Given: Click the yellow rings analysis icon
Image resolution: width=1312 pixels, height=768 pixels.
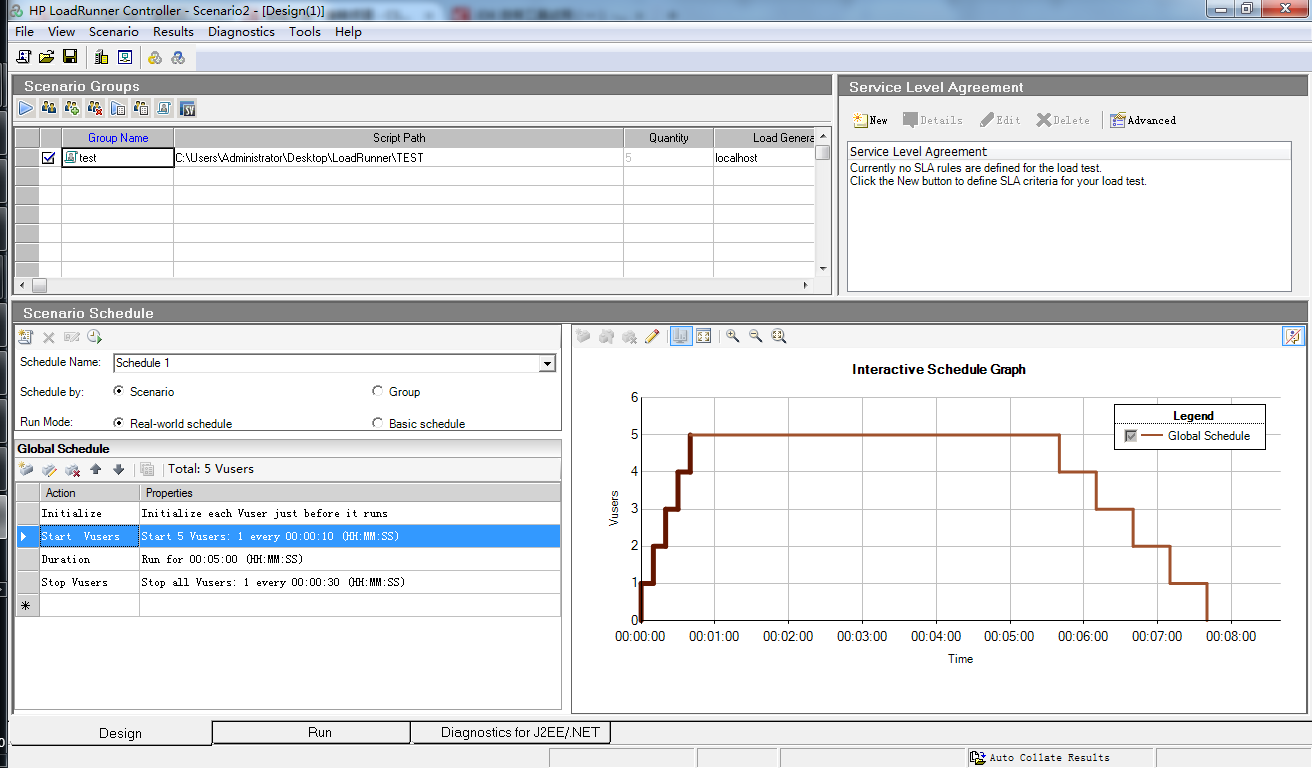Looking at the screenshot, I should (x=155, y=57).
